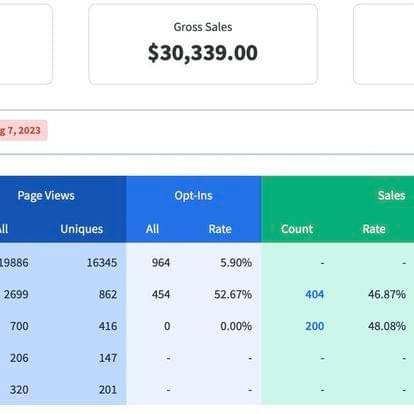Screen dimensions: 414x414
Task: Sort by the Sales Count column
Action: point(297,229)
